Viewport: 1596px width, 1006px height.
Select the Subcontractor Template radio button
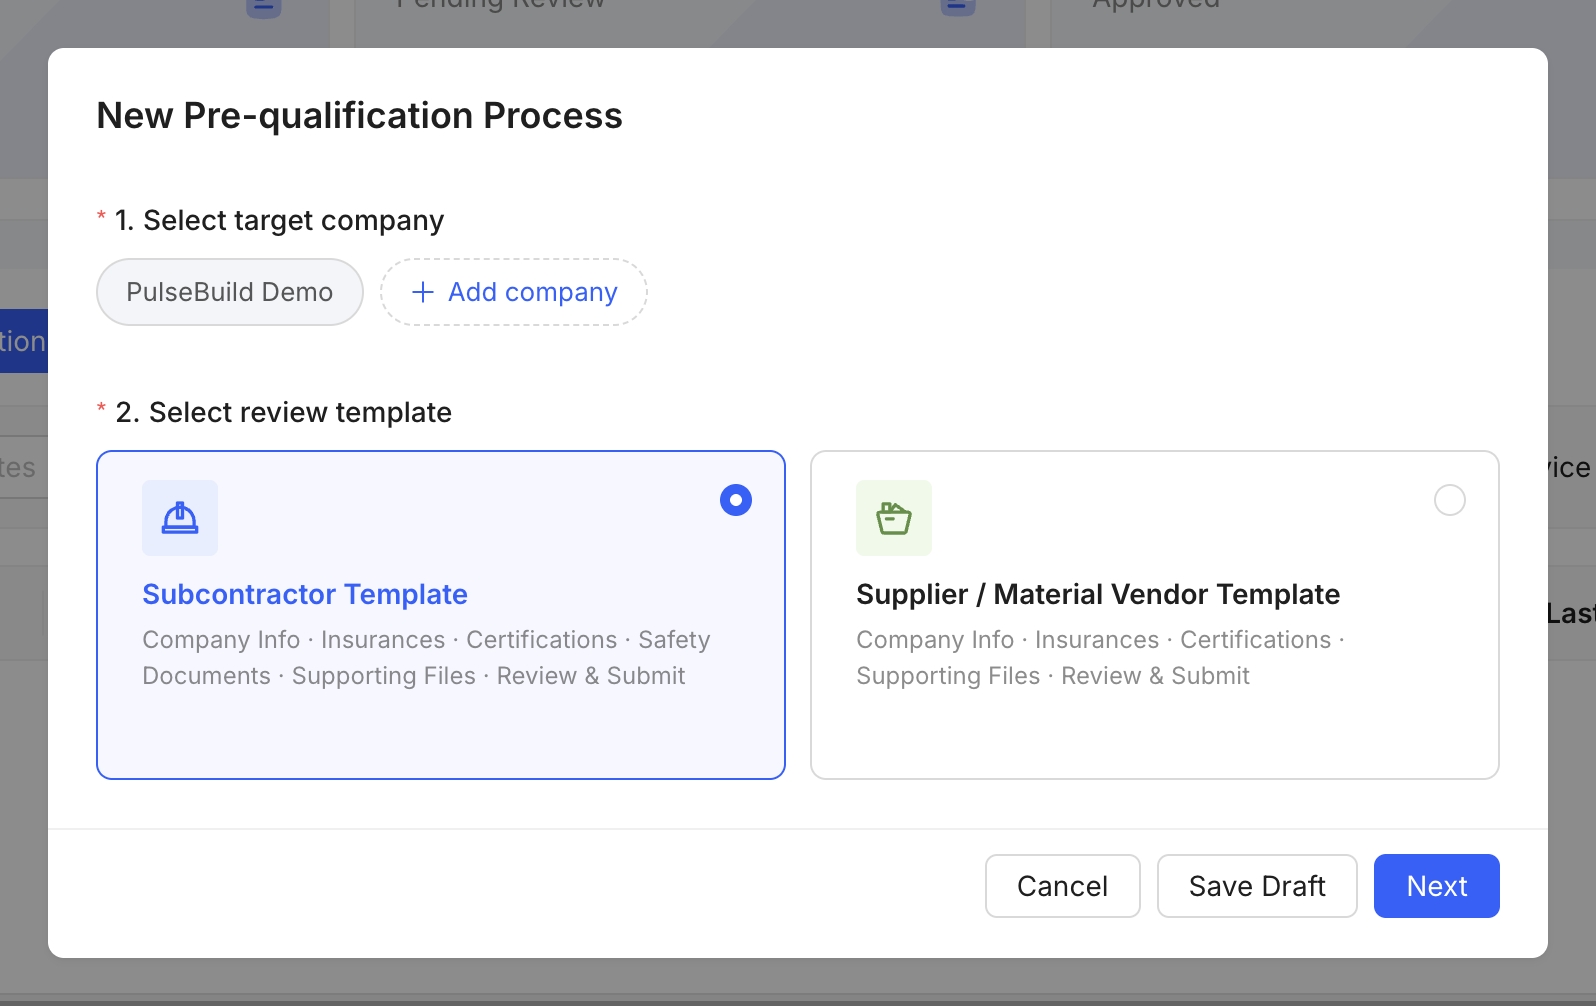736,500
